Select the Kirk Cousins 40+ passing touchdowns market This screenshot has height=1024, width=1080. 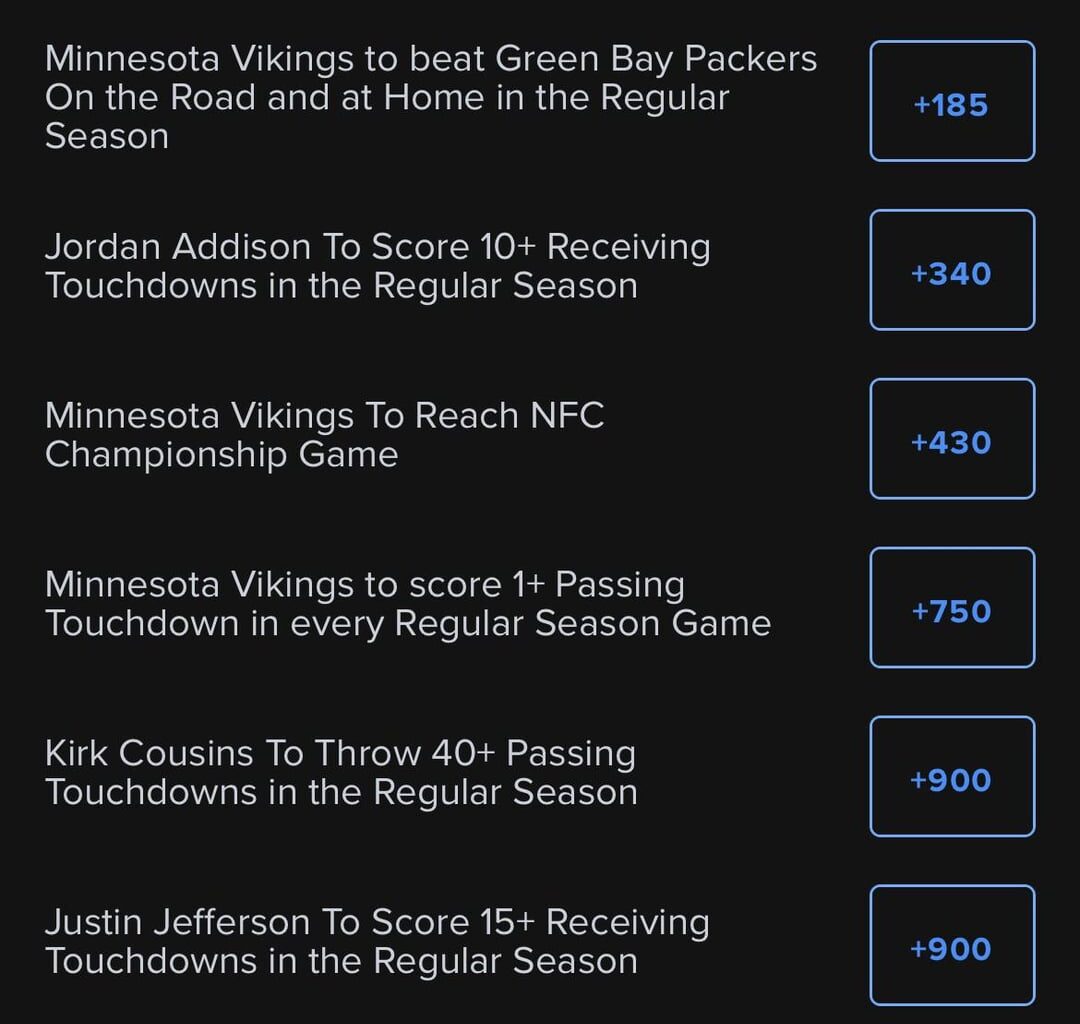(340, 772)
